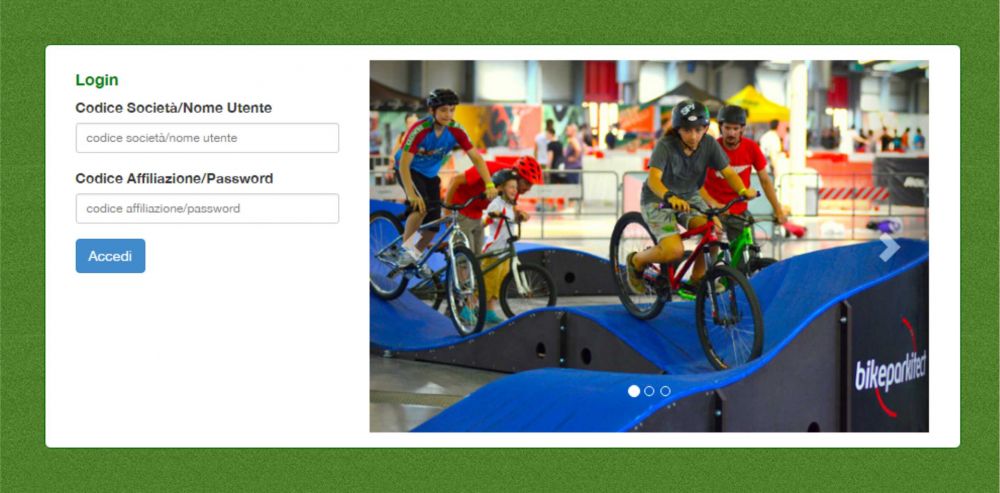Jump to the third carousel slide dot

tap(665, 391)
